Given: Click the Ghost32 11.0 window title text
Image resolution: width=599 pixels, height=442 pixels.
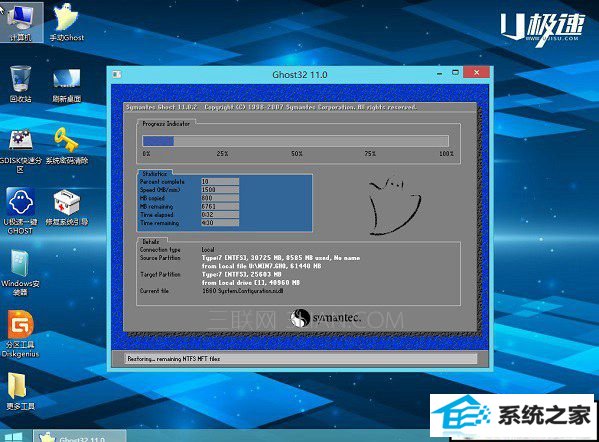Looking at the screenshot, I should pos(300,74).
